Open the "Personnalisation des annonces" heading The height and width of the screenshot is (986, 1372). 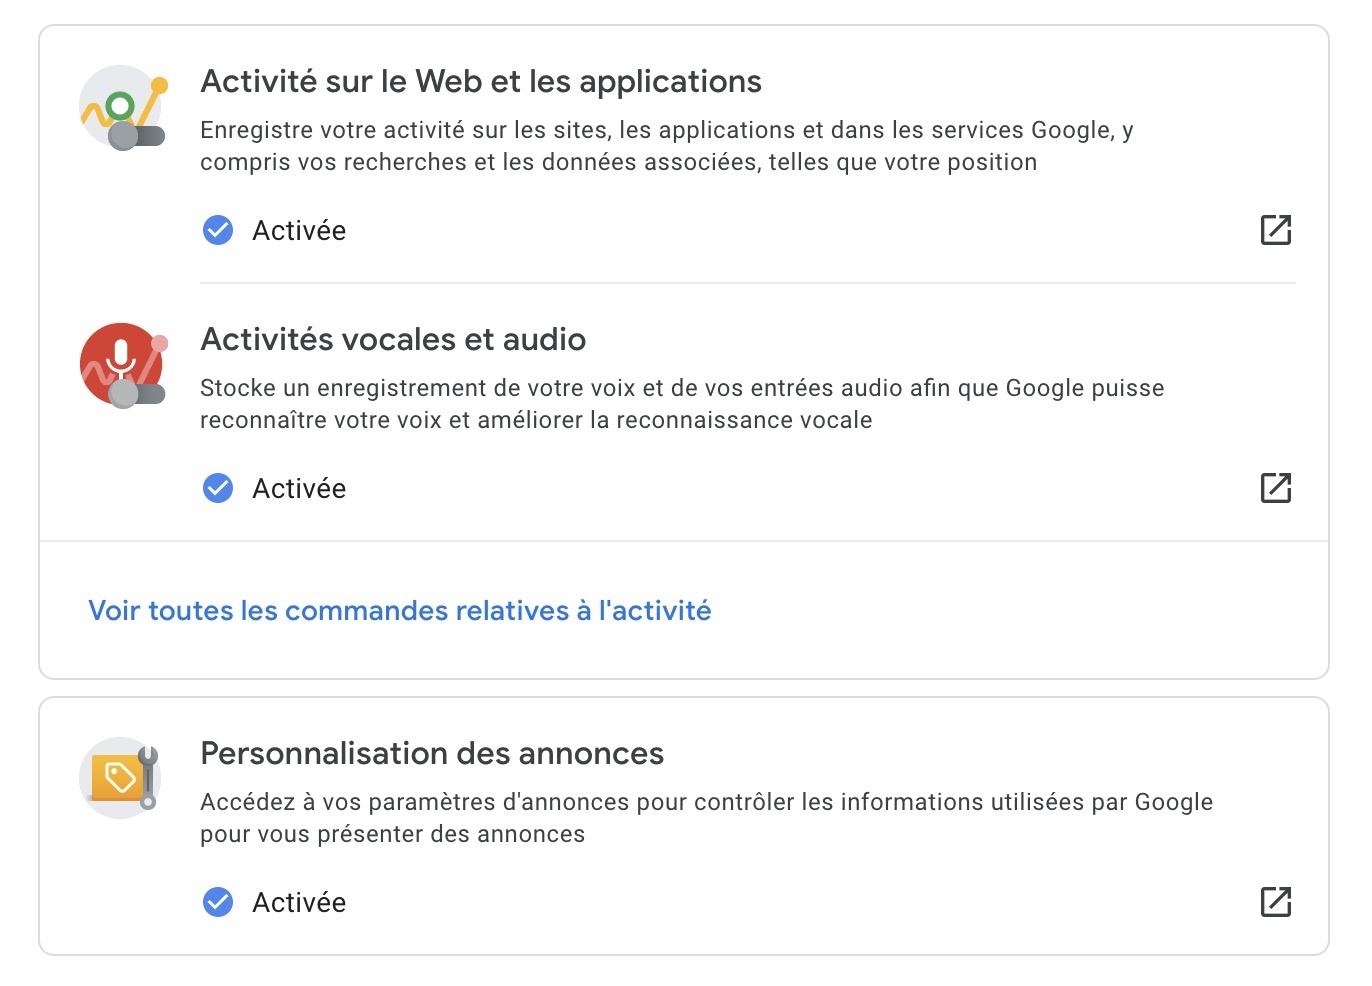point(432,754)
